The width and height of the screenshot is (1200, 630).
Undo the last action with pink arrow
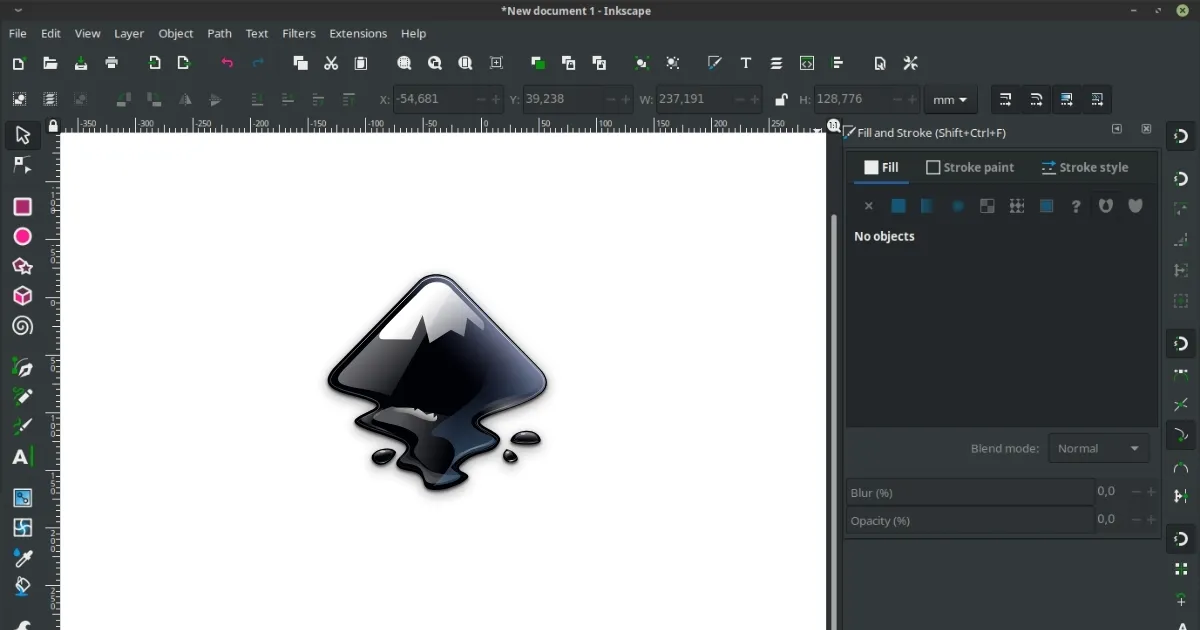point(227,63)
